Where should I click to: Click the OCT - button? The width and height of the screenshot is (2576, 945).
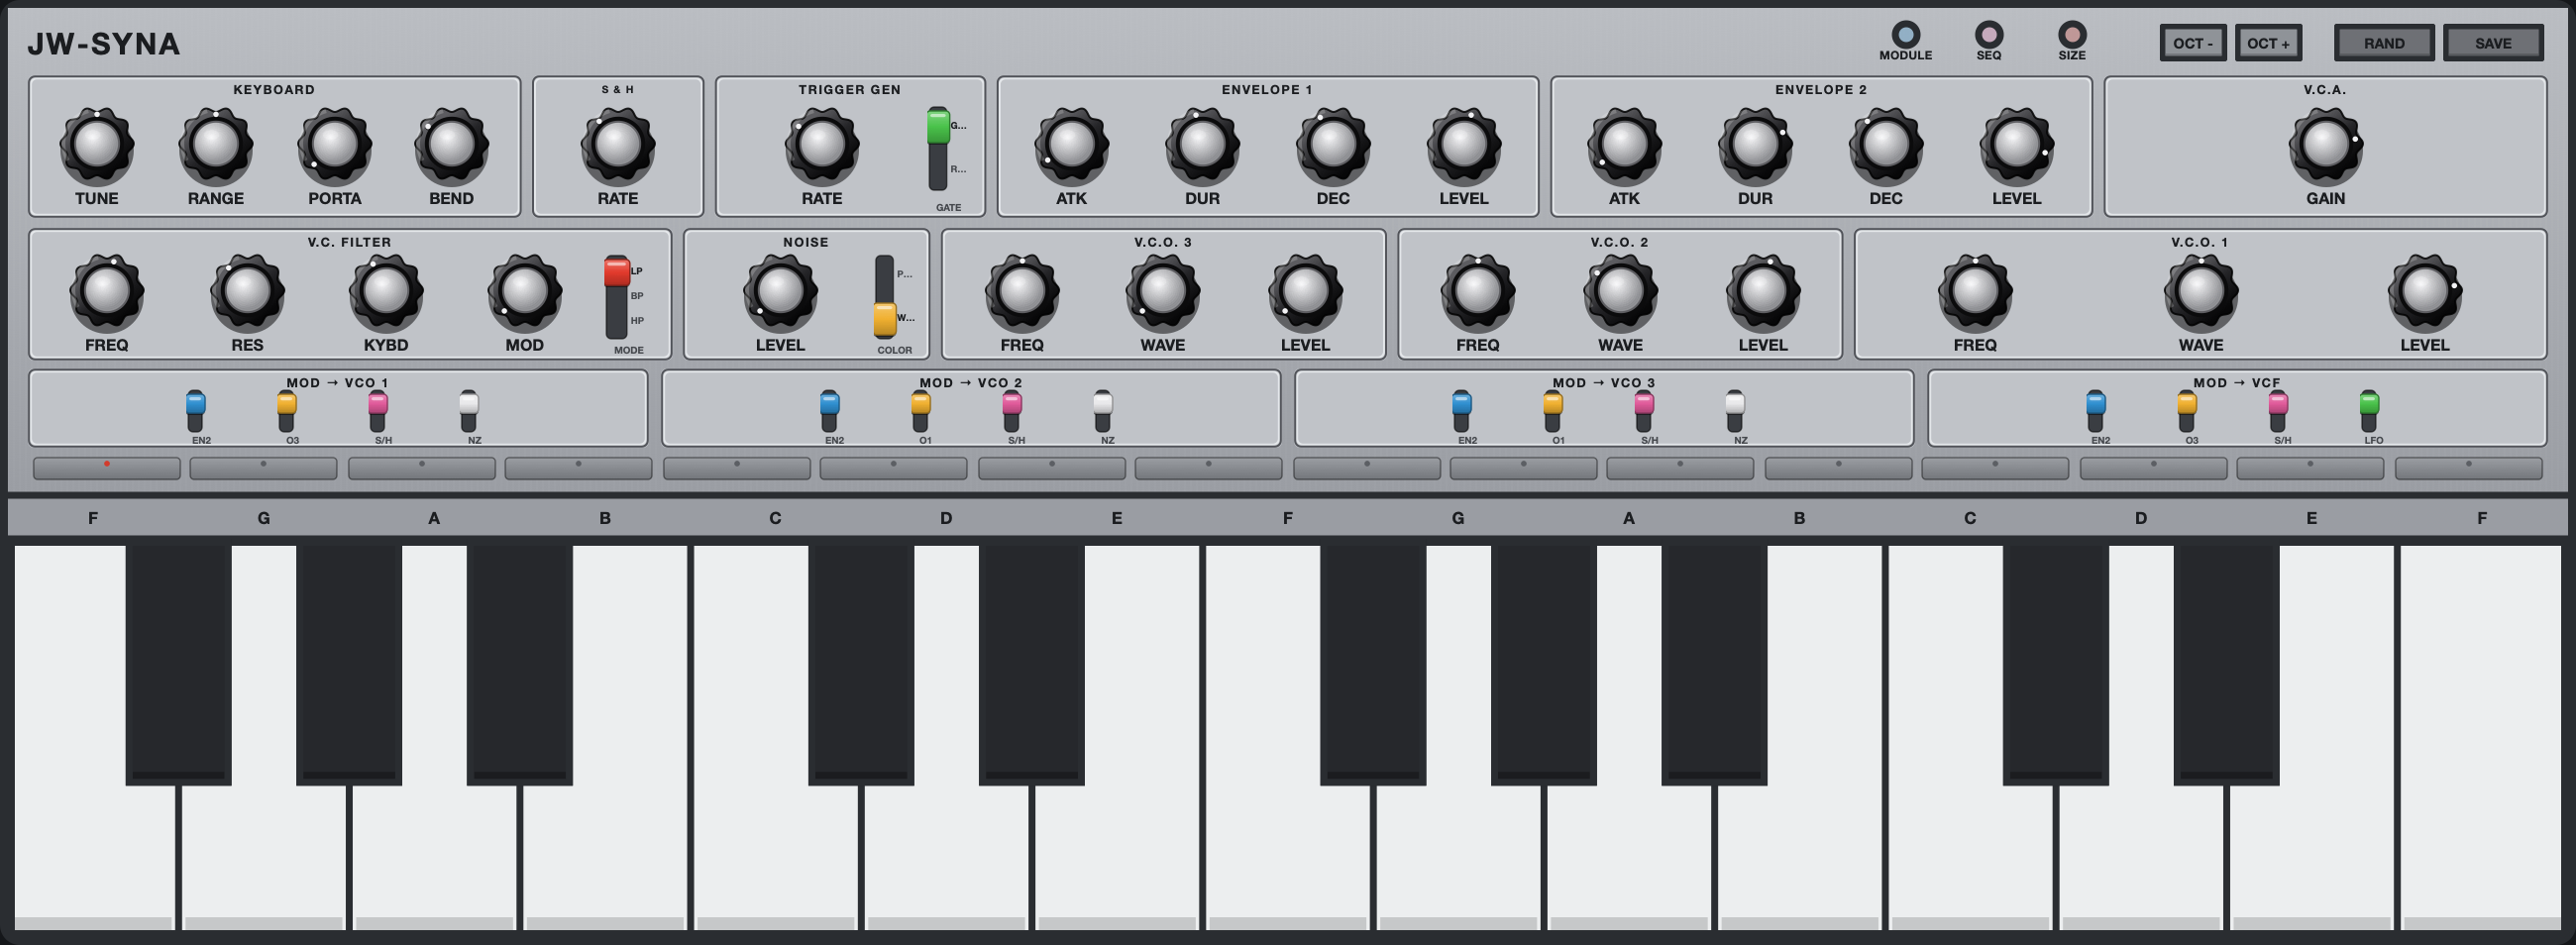click(x=2192, y=43)
